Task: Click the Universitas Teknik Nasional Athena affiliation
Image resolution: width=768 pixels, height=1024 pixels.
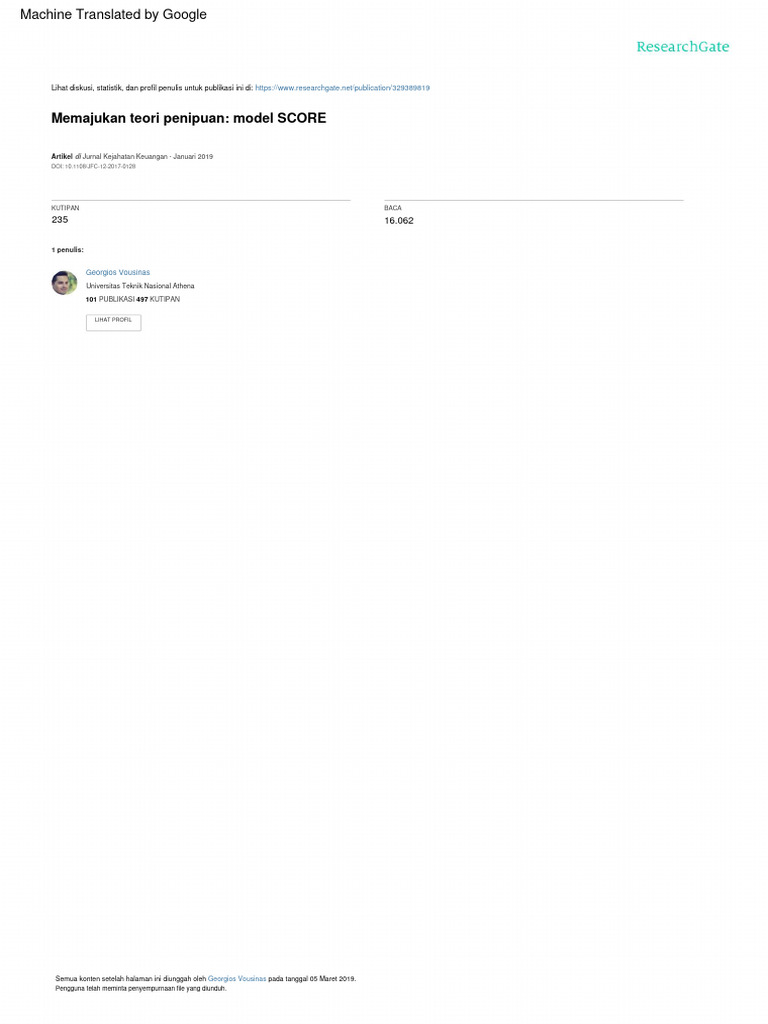Action: coord(140,285)
